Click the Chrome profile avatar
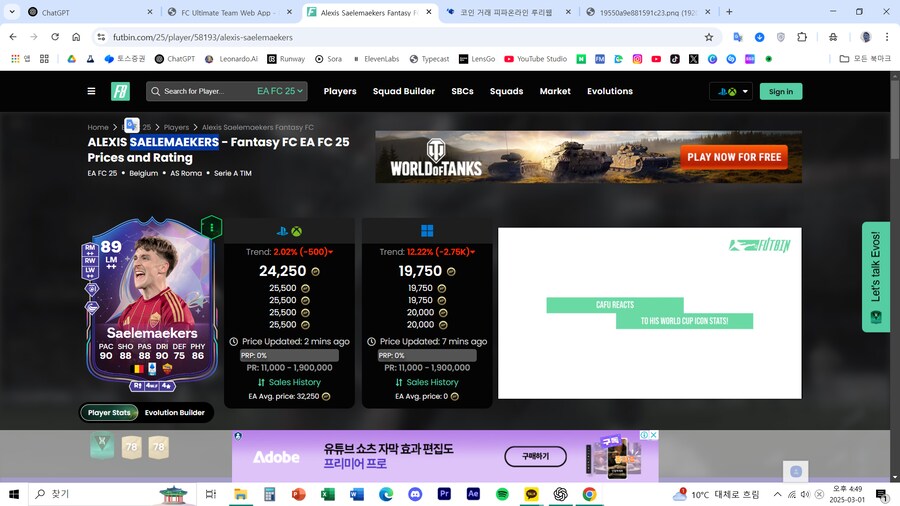Image resolution: width=900 pixels, height=506 pixels. point(866,37)
